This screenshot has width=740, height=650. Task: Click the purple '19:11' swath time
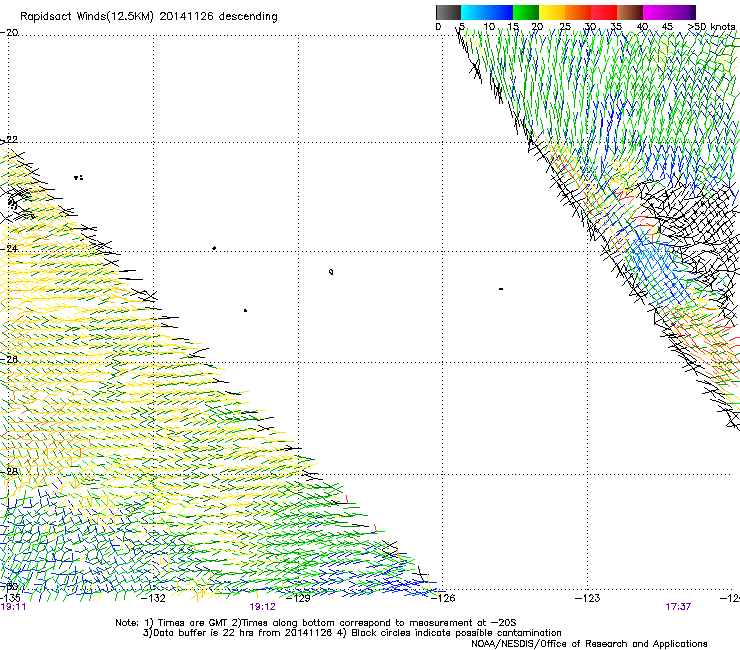tap(13, 607)
